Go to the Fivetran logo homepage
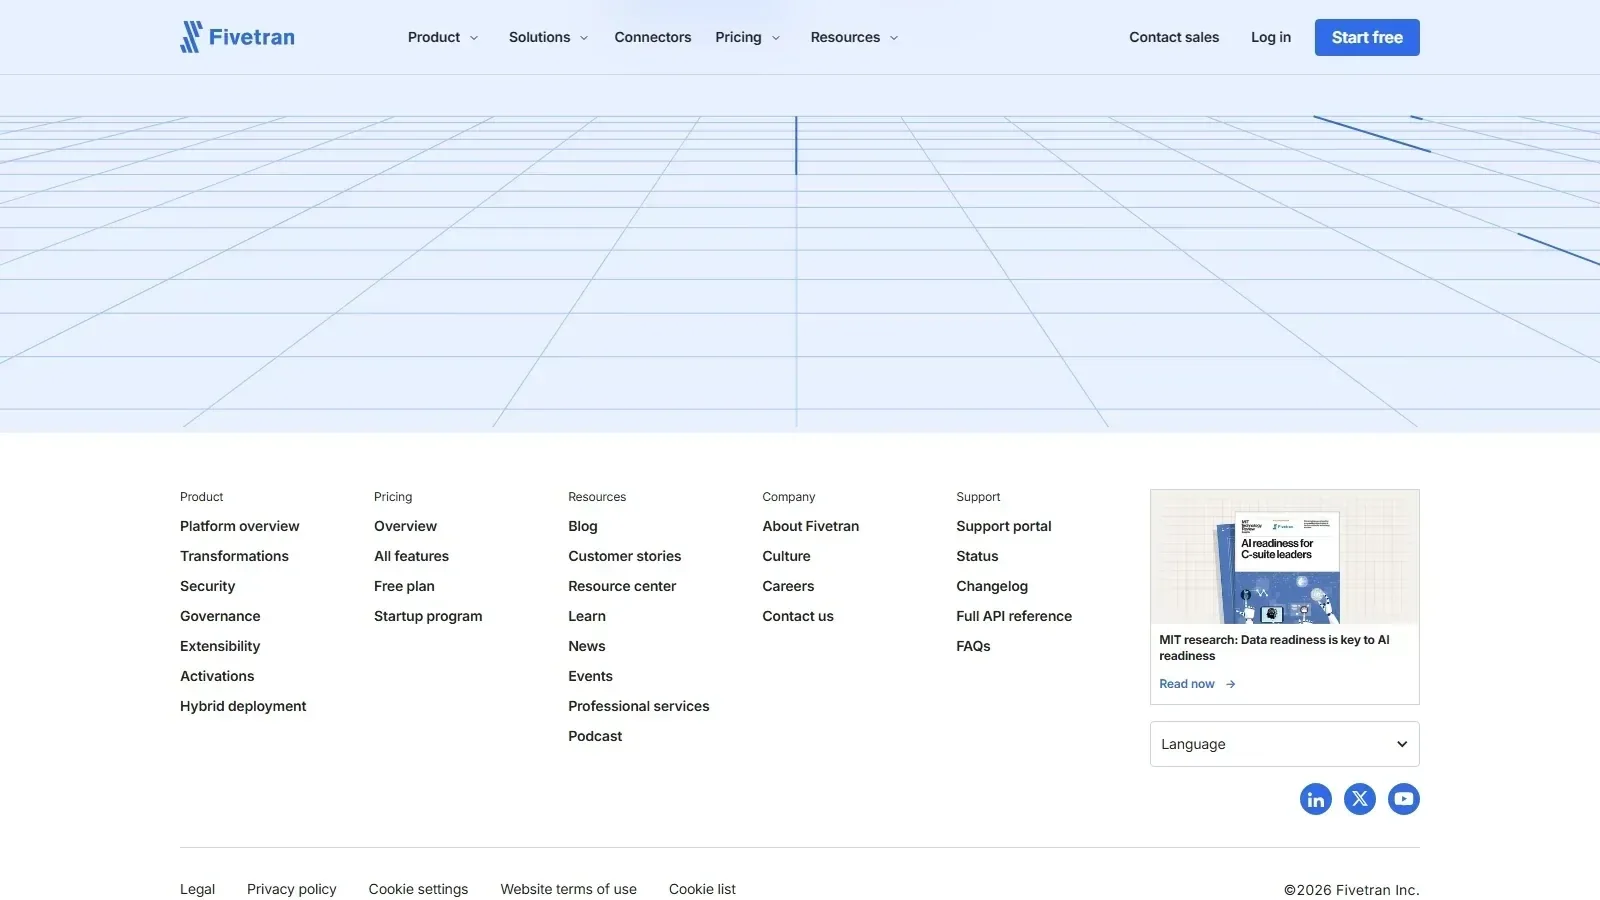1600x900 pixels. [x=237, y=37]
